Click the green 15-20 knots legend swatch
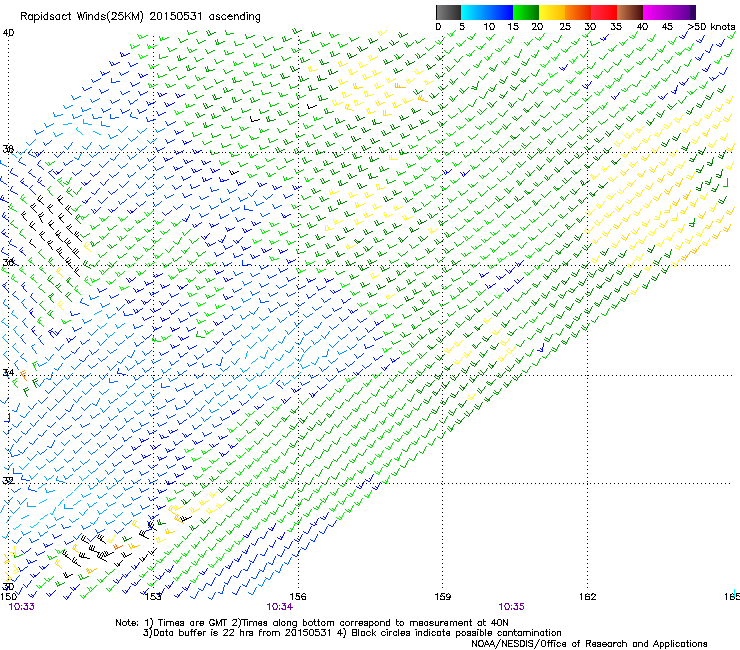Screen dimensions: 740x650 pyautogui.click(x=526, y=12)
